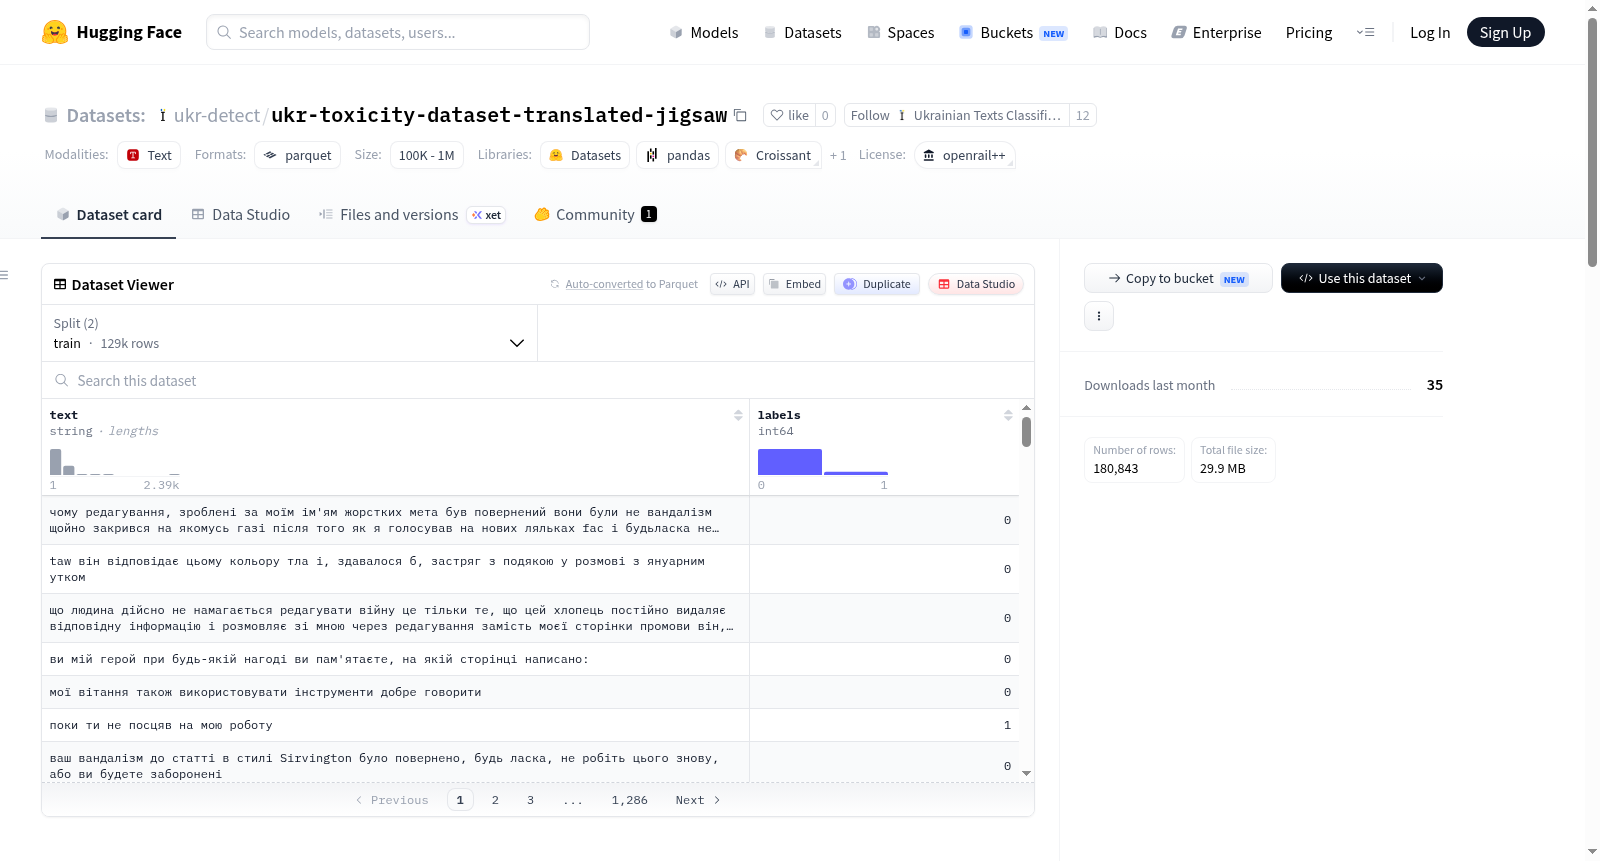Click the dataset viewer scroll-down arrow
The height and width of the screenshot is (861, 1600).
(x=1026, y=773)
